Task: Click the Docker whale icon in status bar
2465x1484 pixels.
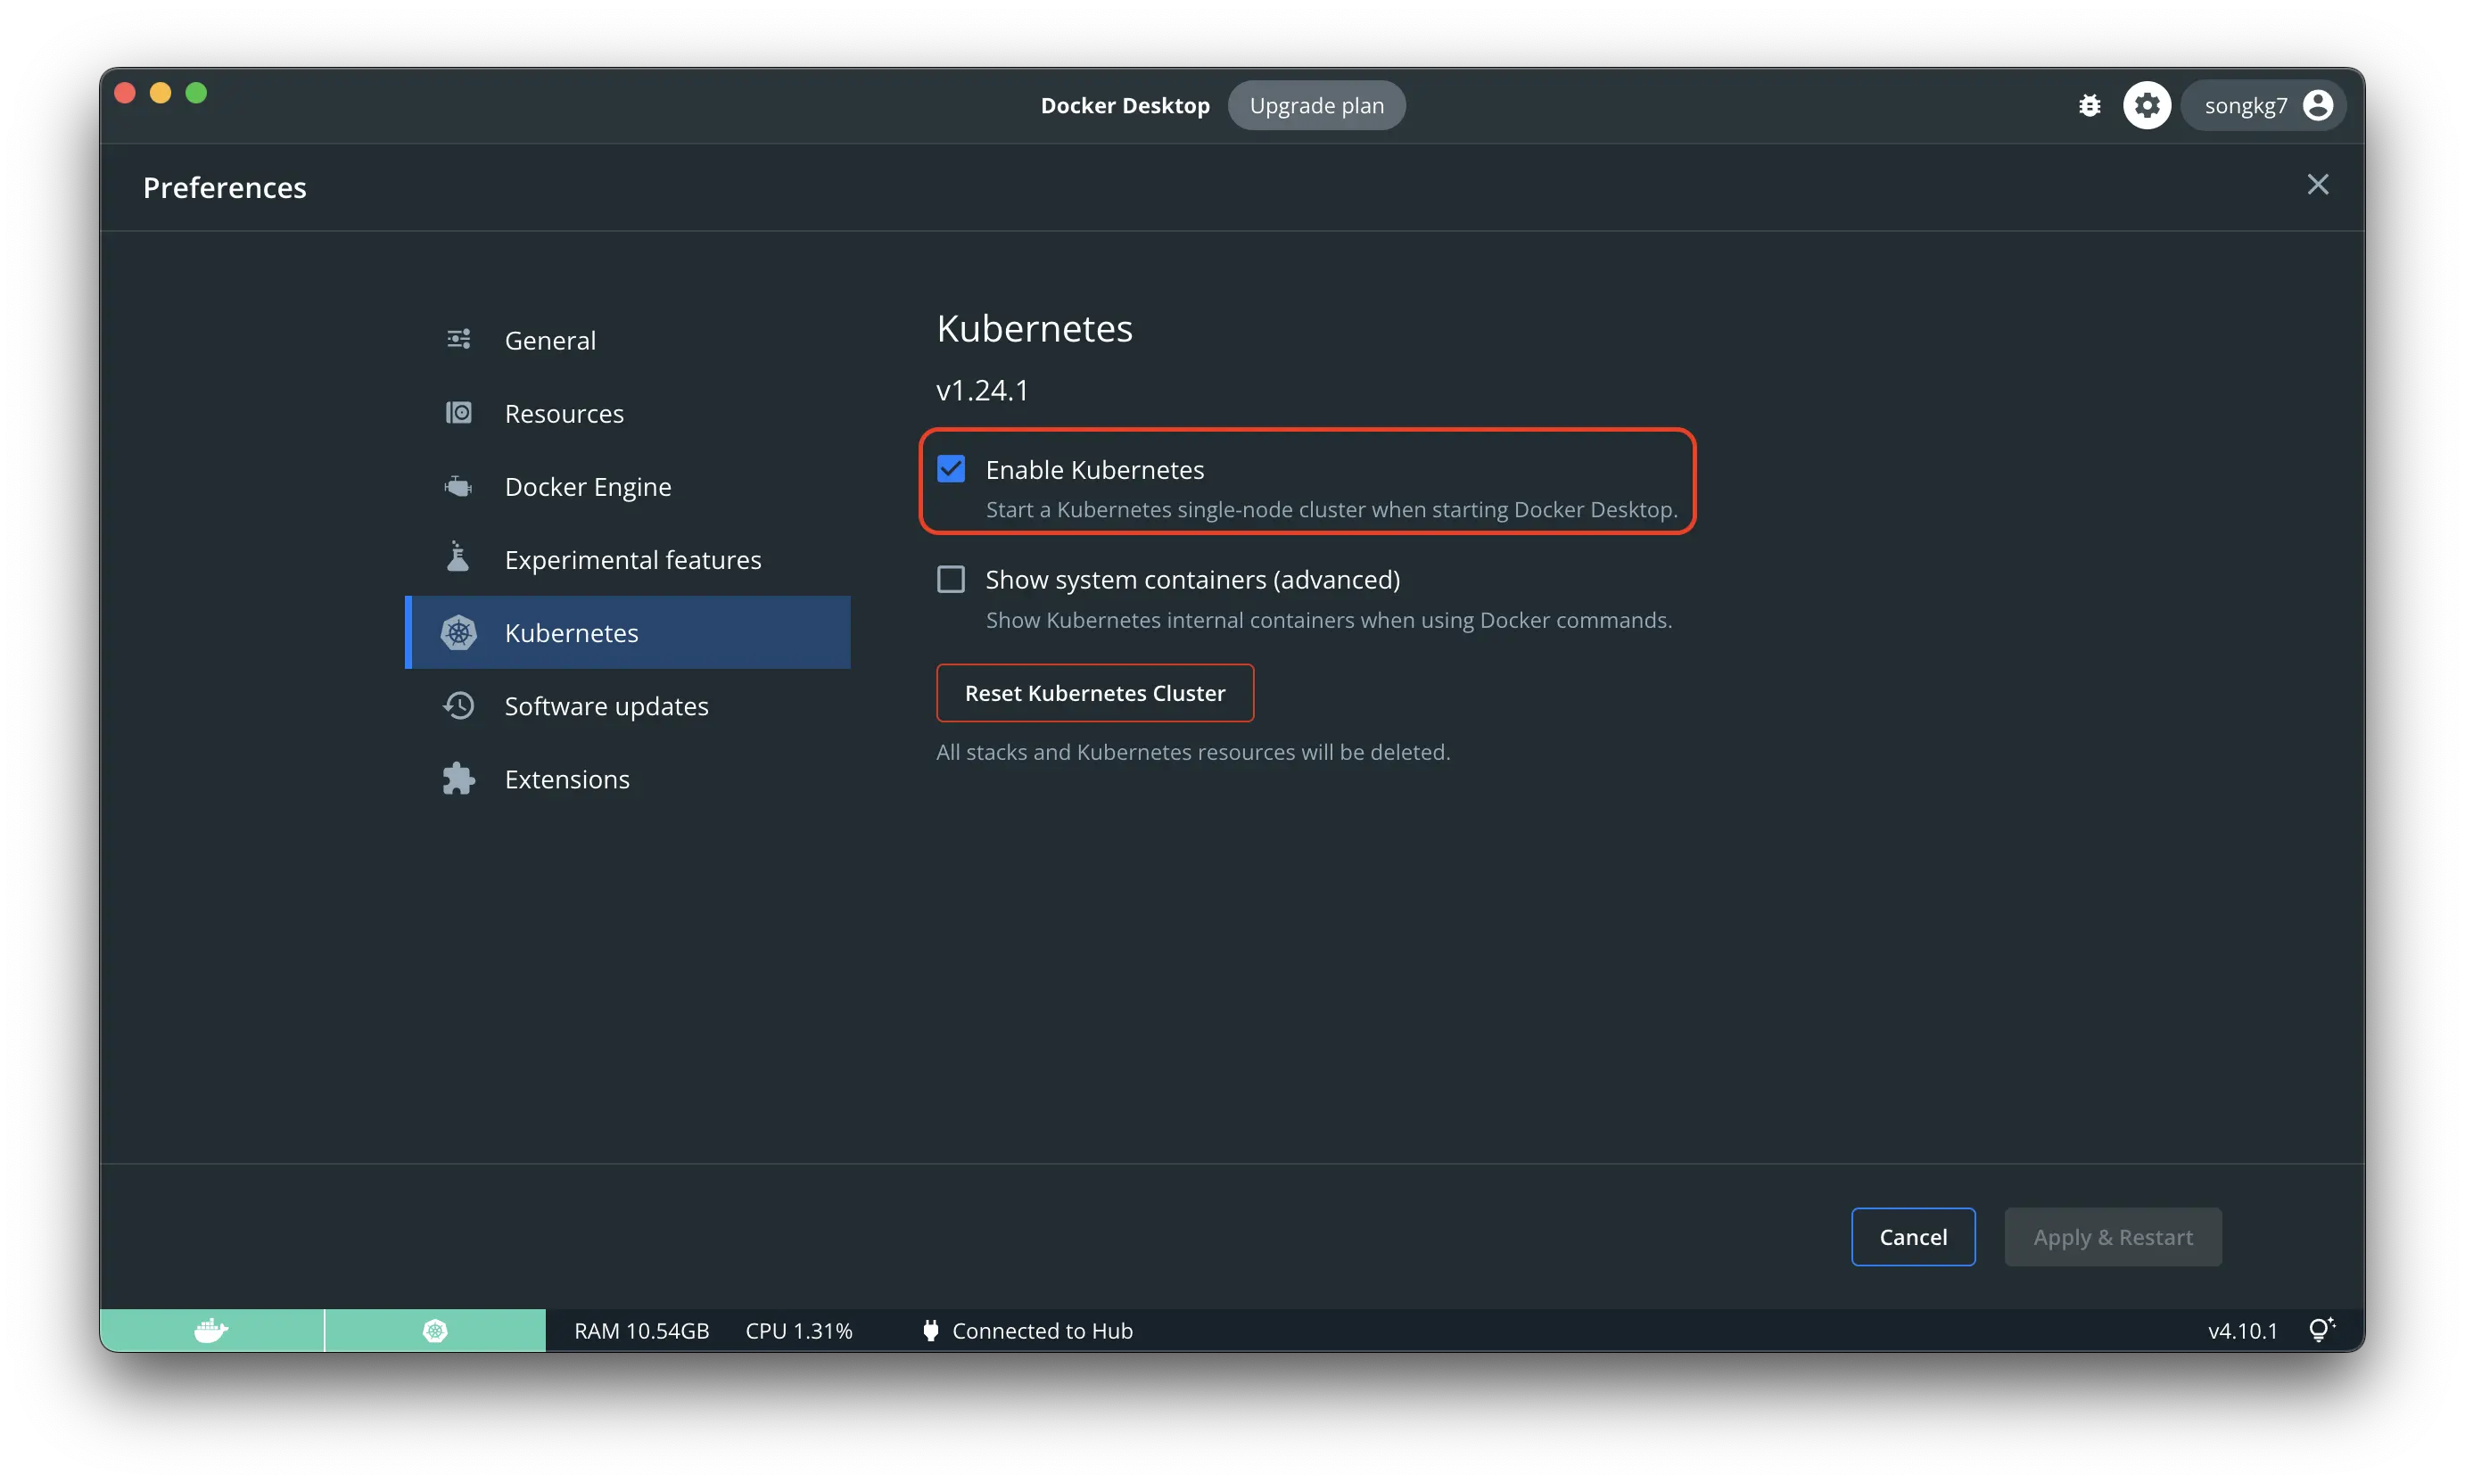Action: pyautogui.click(x=211, y=1331)
